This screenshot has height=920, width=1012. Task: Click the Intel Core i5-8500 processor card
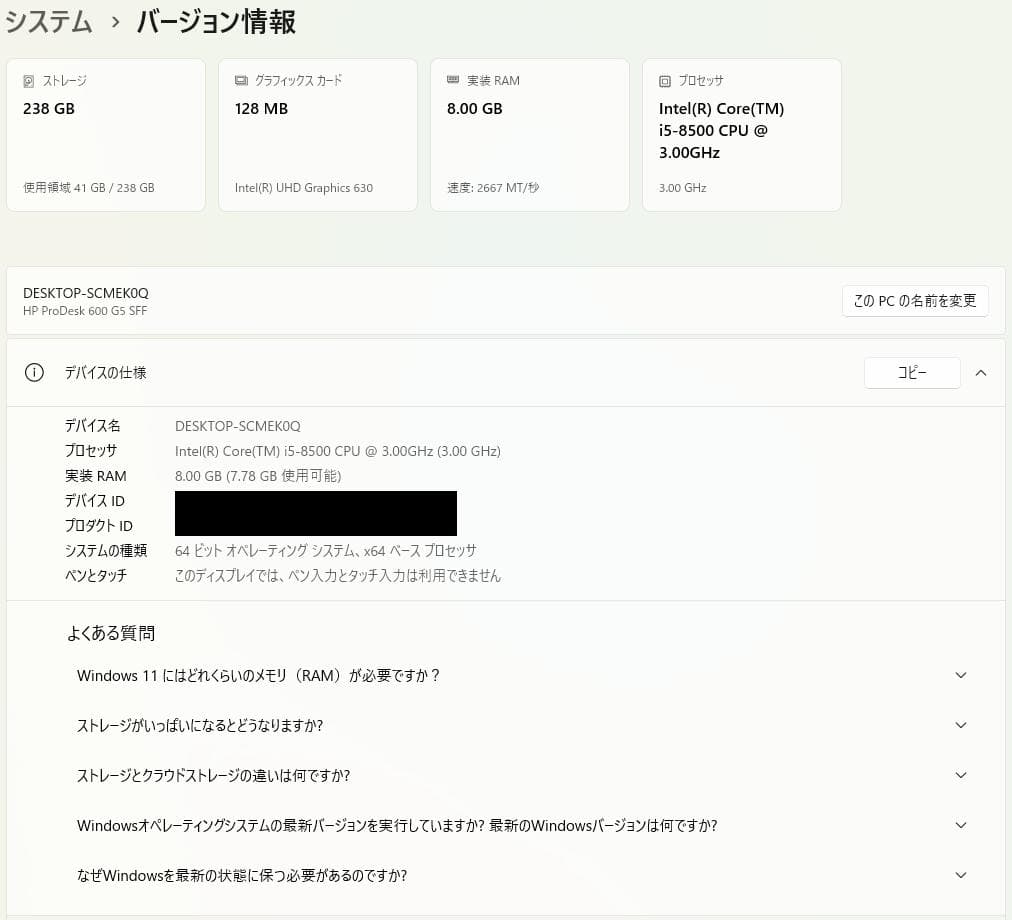[x=742, y=134]
